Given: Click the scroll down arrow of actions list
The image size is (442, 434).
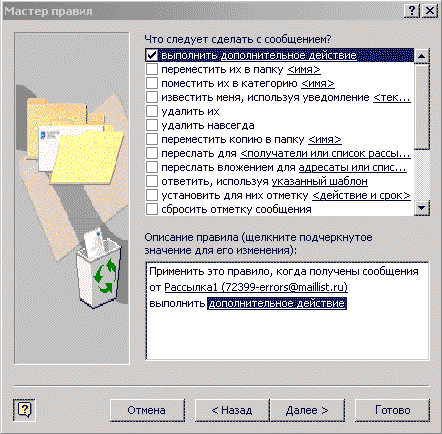Looking at the screenshot, I should (x=422, y=208).
